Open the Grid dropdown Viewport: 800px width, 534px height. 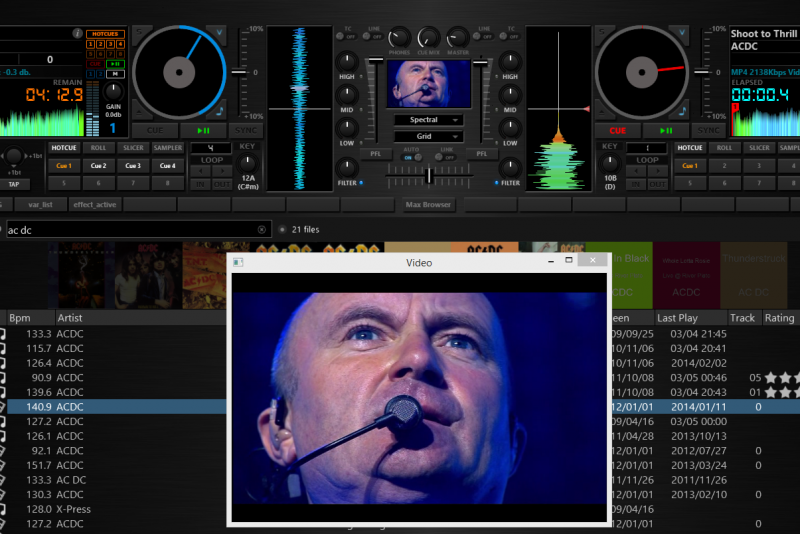[x=428, y=136]
